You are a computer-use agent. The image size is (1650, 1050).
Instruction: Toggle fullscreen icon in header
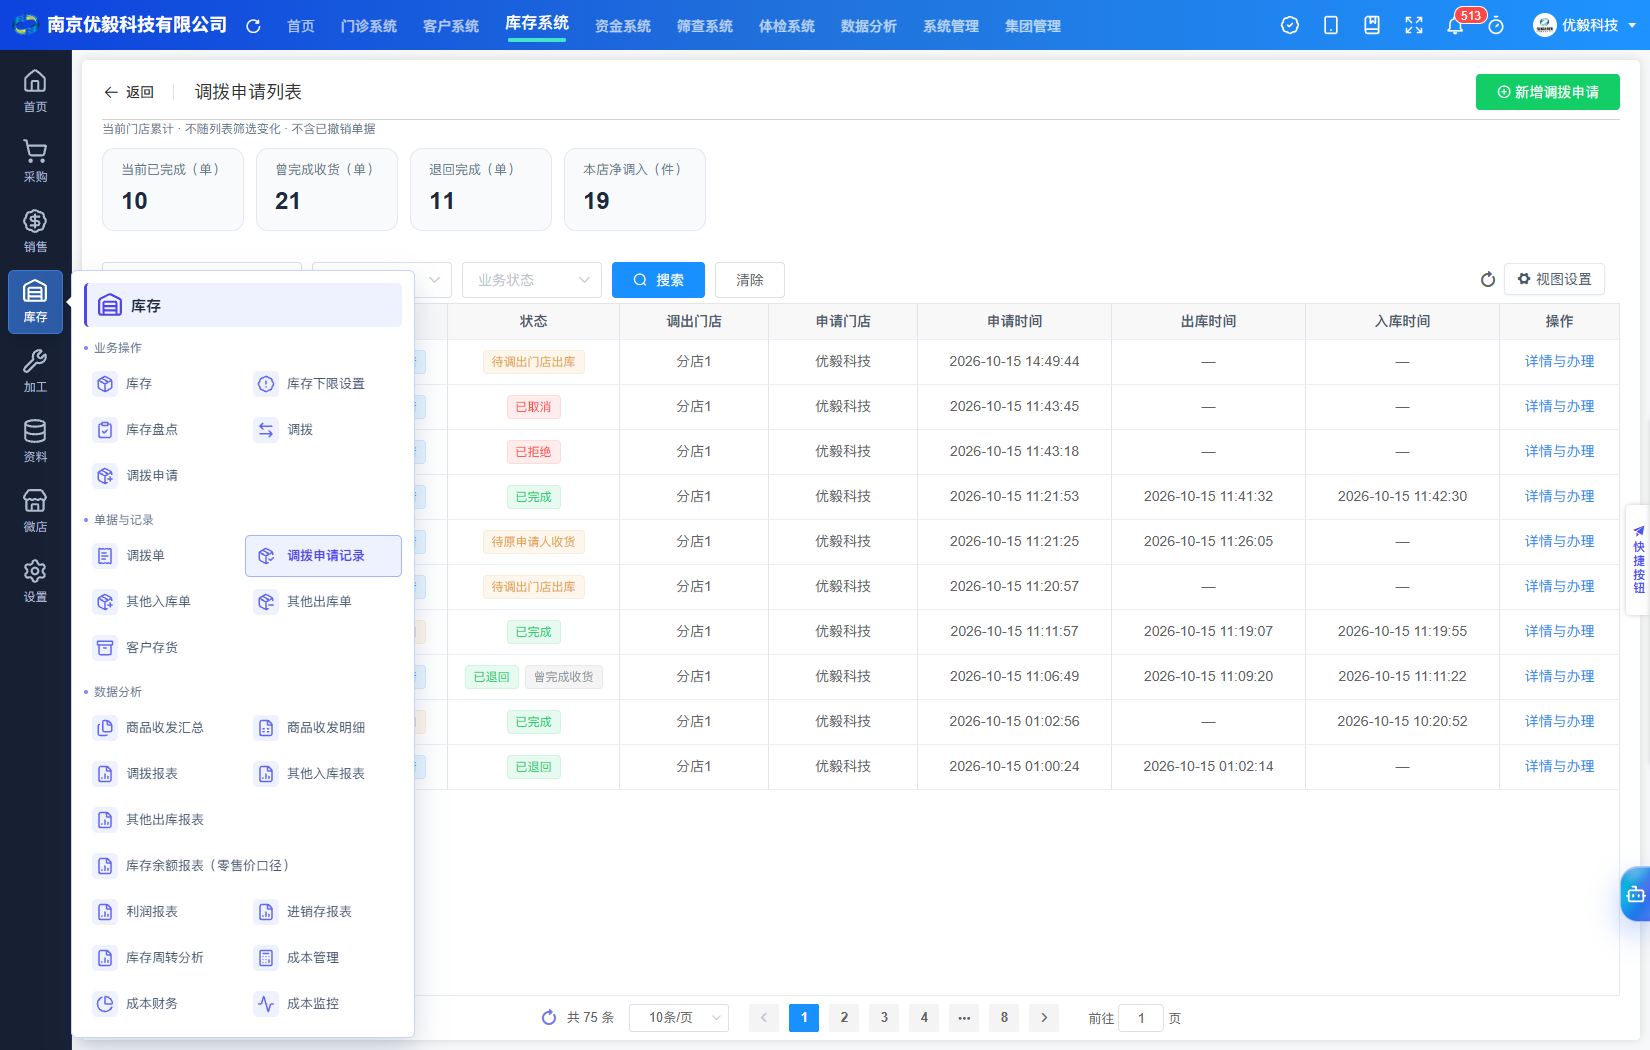click(1414, 25)
